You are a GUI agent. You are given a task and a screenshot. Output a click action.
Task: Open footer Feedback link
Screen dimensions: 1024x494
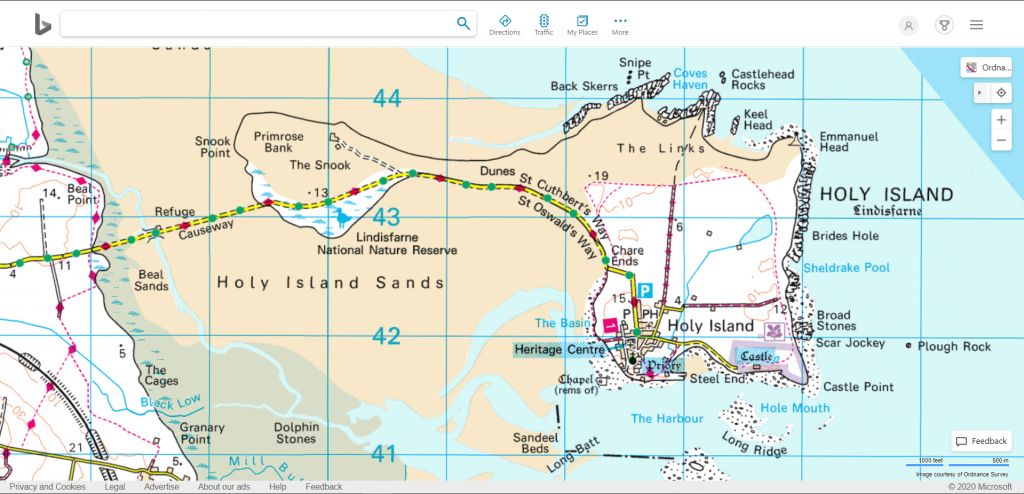click(324, 487)
